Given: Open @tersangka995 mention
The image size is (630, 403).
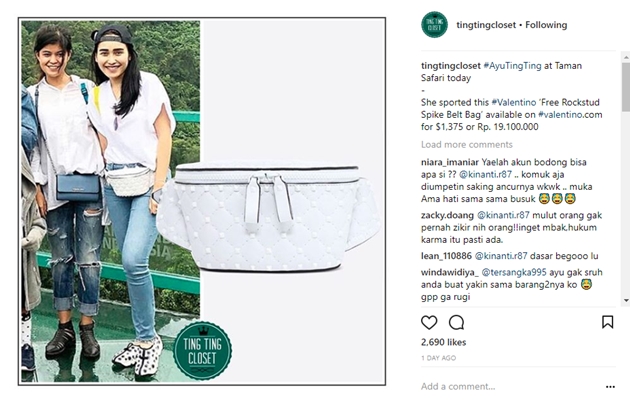Looking at the screenshot, I should 514,272.
